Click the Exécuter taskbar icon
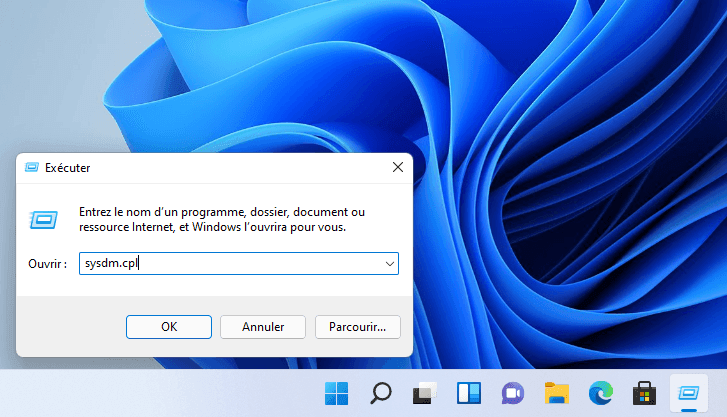The image size is (727, 417). click(689, 393)
